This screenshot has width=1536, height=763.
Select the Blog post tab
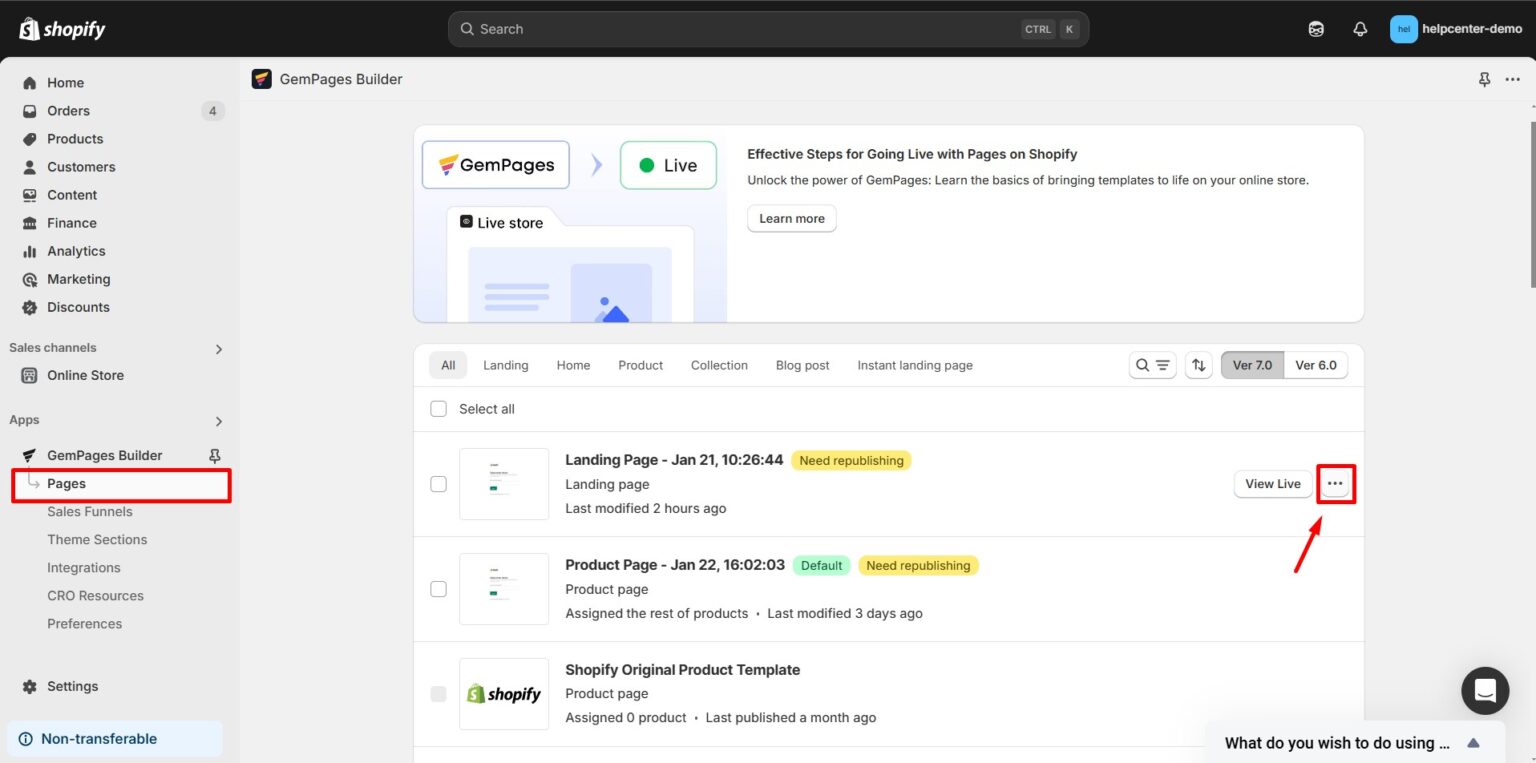click(x=802, y=365)
